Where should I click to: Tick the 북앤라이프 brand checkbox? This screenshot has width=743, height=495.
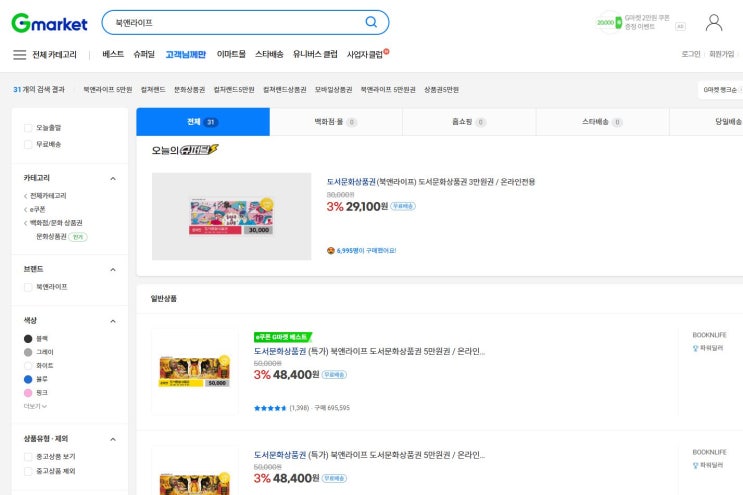tap(28, 287)
